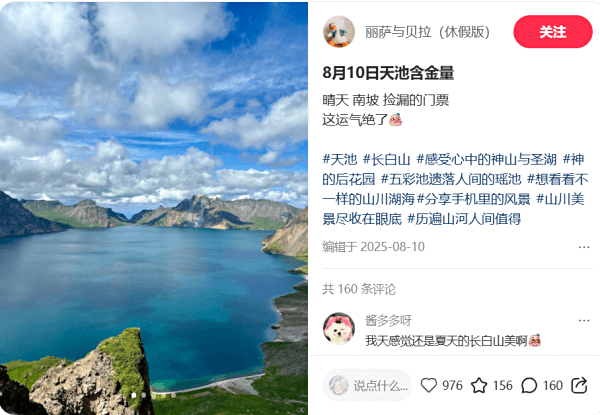Open the #历遍山河人间值得 hashtag
Screen dimensions: 600x415
point(464,219)
